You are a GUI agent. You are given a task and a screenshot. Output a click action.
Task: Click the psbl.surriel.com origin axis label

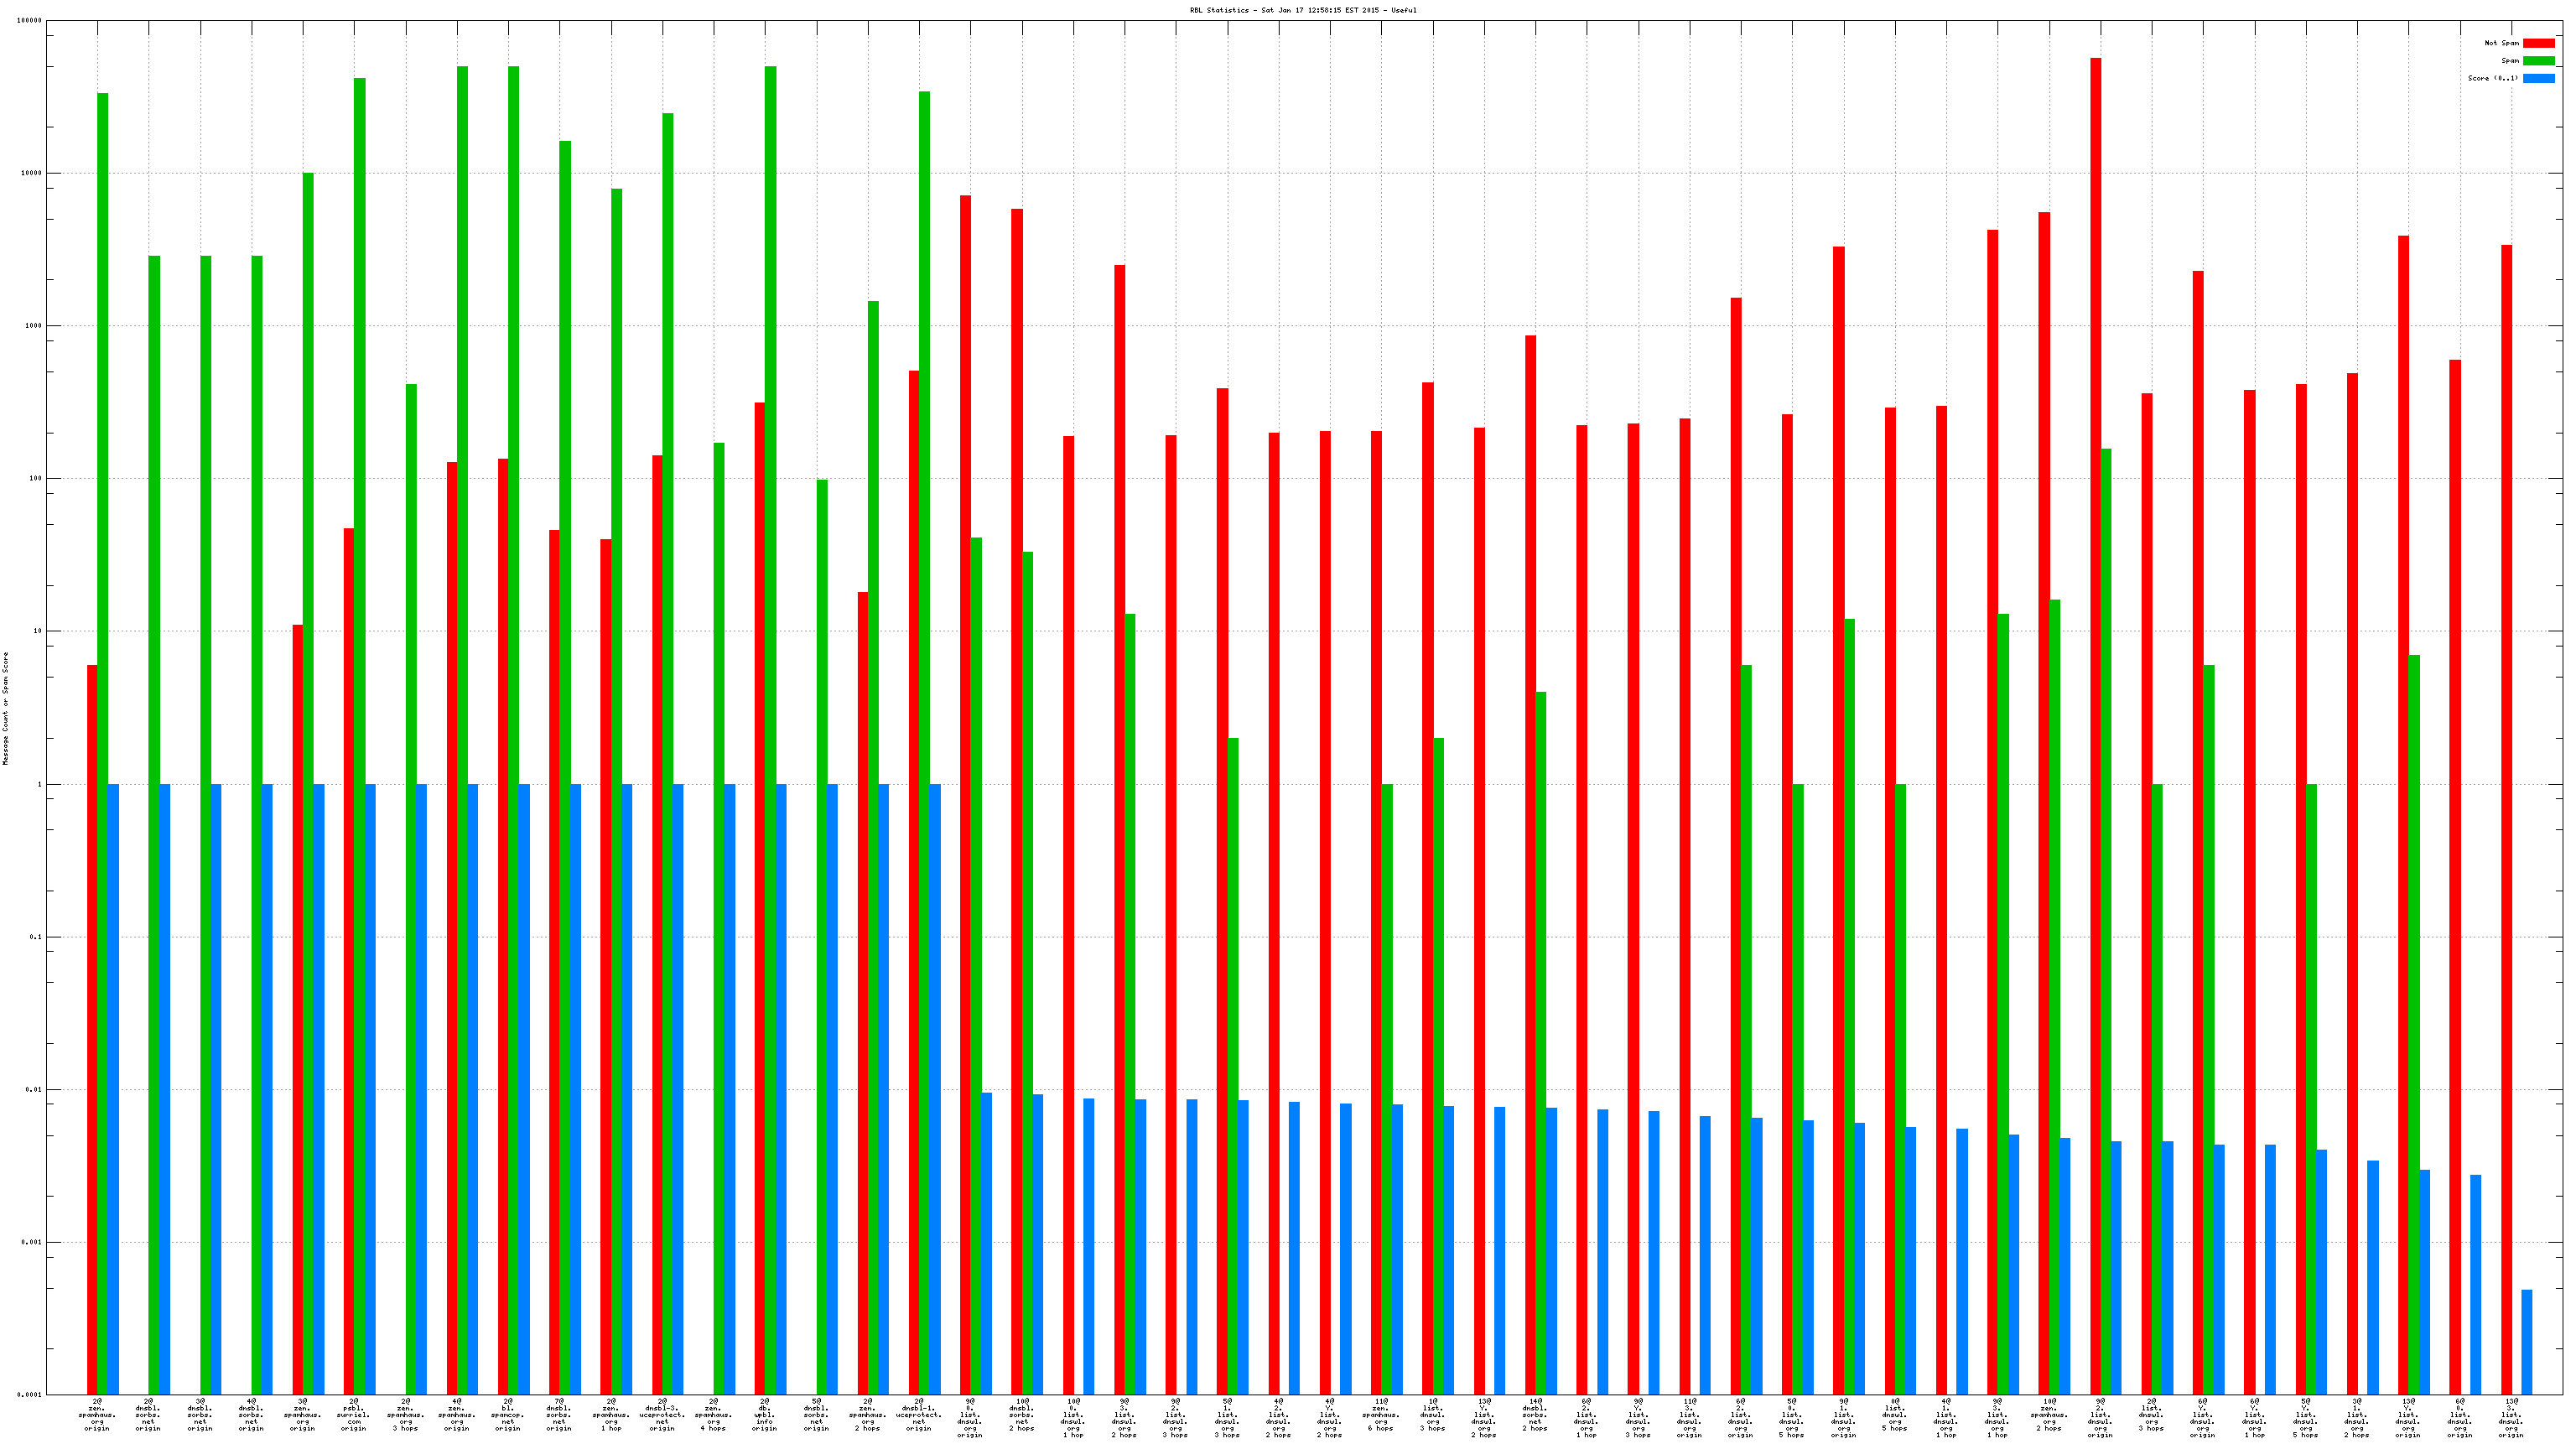354,1415
